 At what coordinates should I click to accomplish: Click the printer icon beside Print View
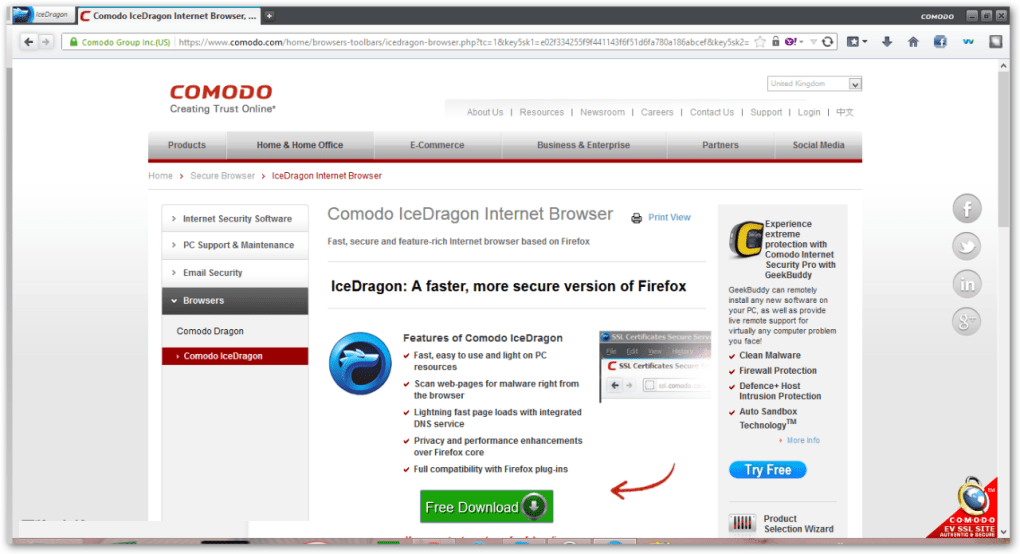coord(636,218)
